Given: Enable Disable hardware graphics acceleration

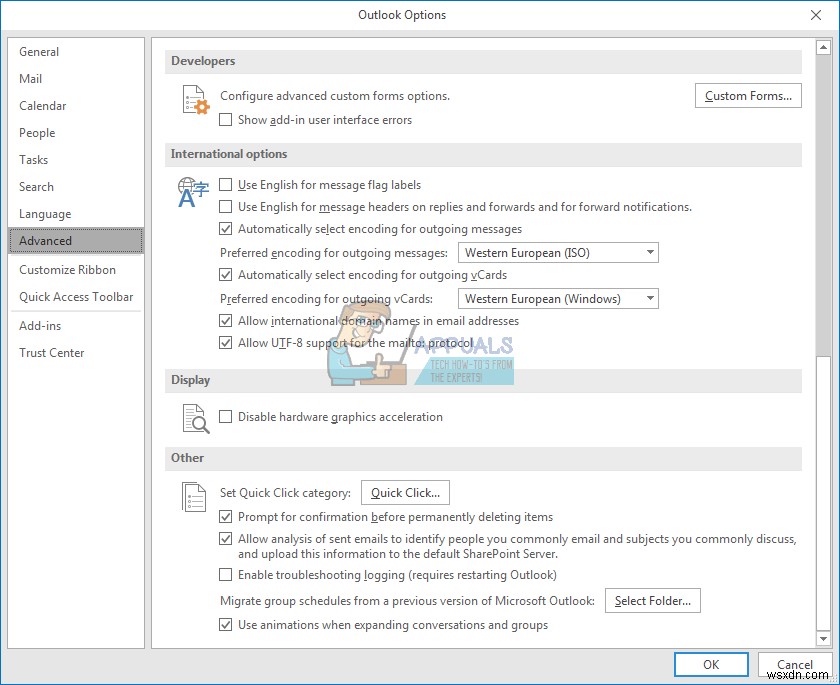Looking at the screenshot, I should click(225, 417).
